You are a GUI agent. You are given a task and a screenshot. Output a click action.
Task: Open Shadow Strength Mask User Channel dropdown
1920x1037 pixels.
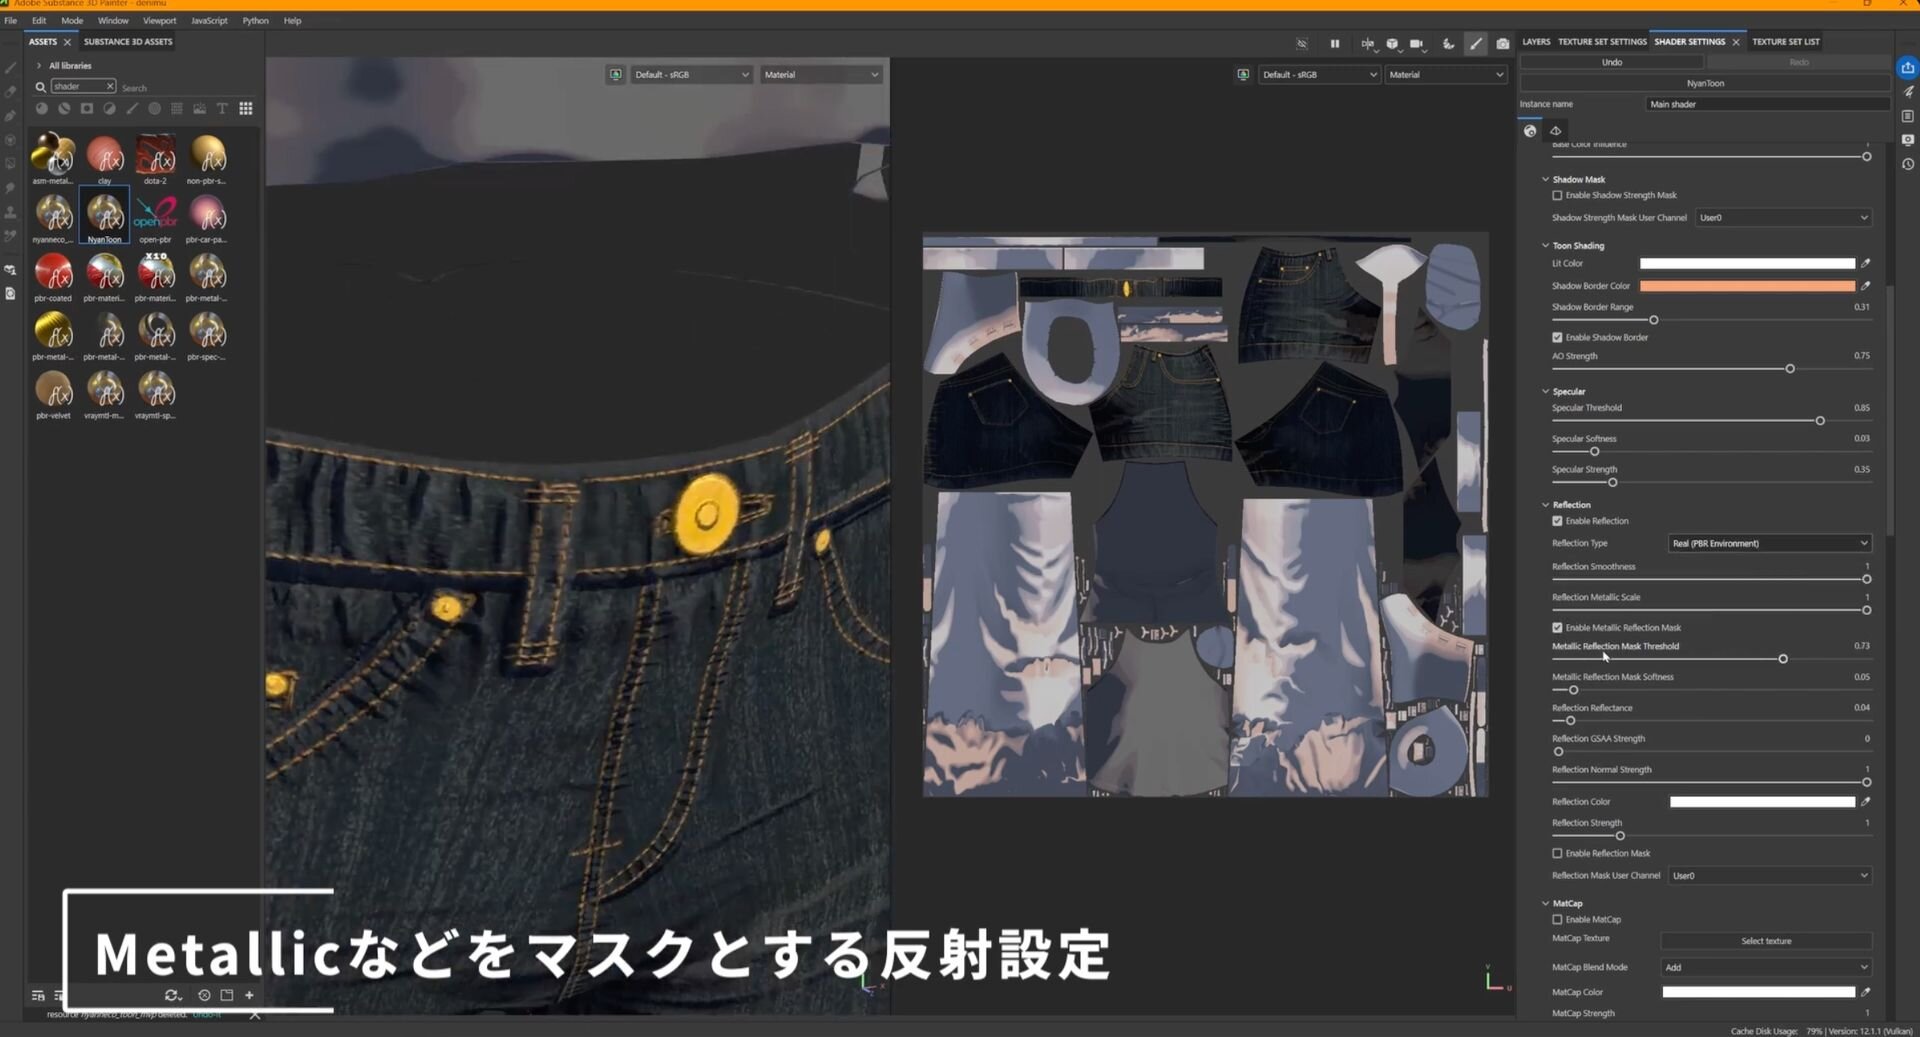pyautogui.click(x=1783, y=217)
